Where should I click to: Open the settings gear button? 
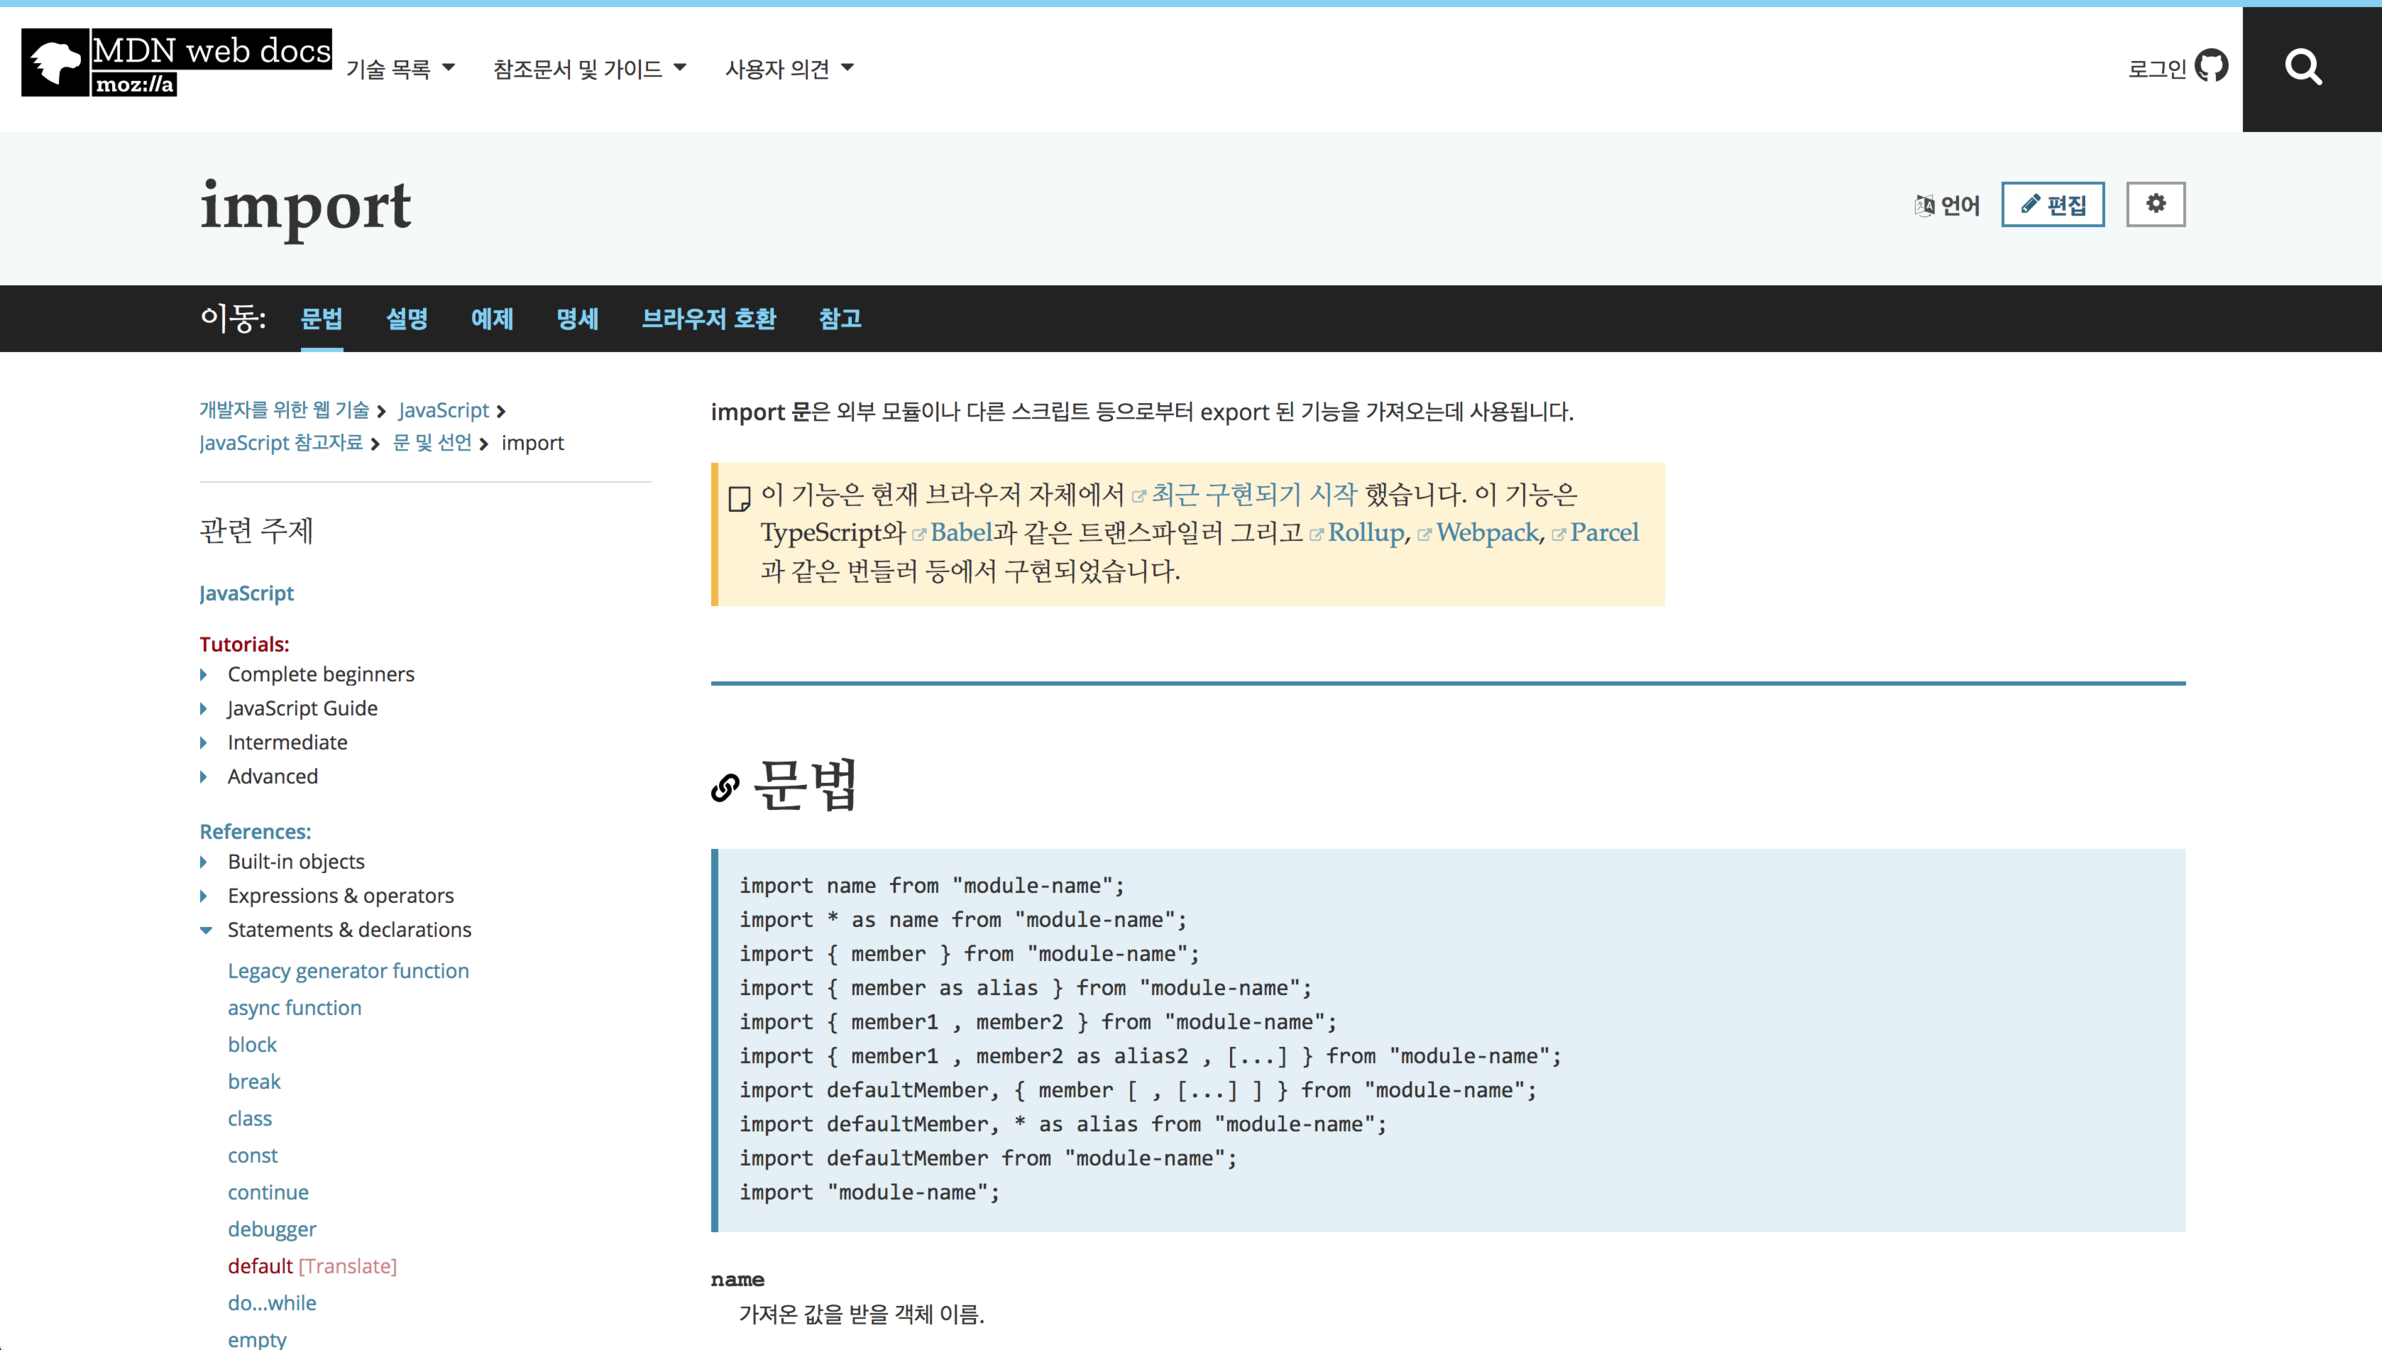[2155, 204]
